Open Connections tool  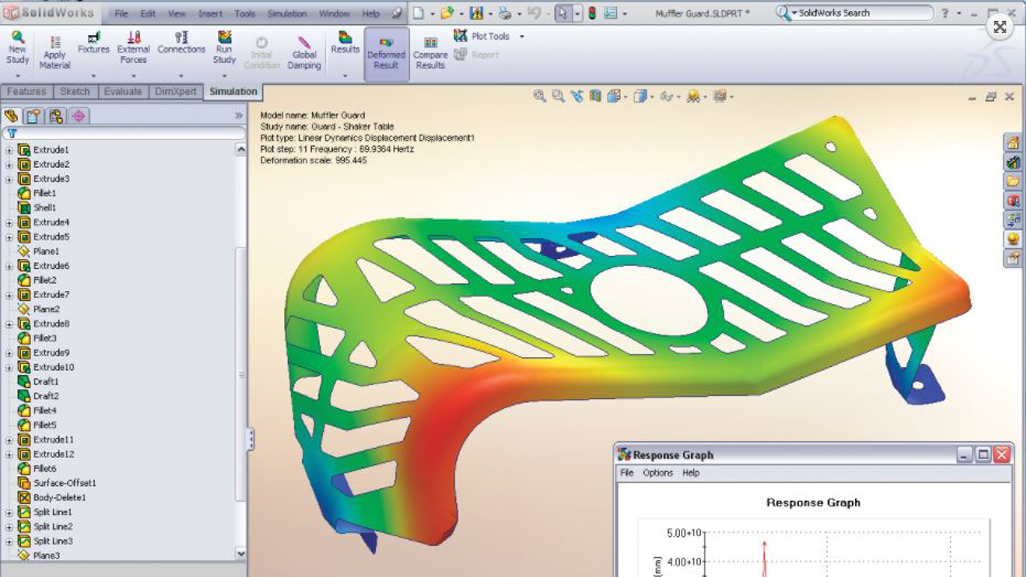(181, 43)
